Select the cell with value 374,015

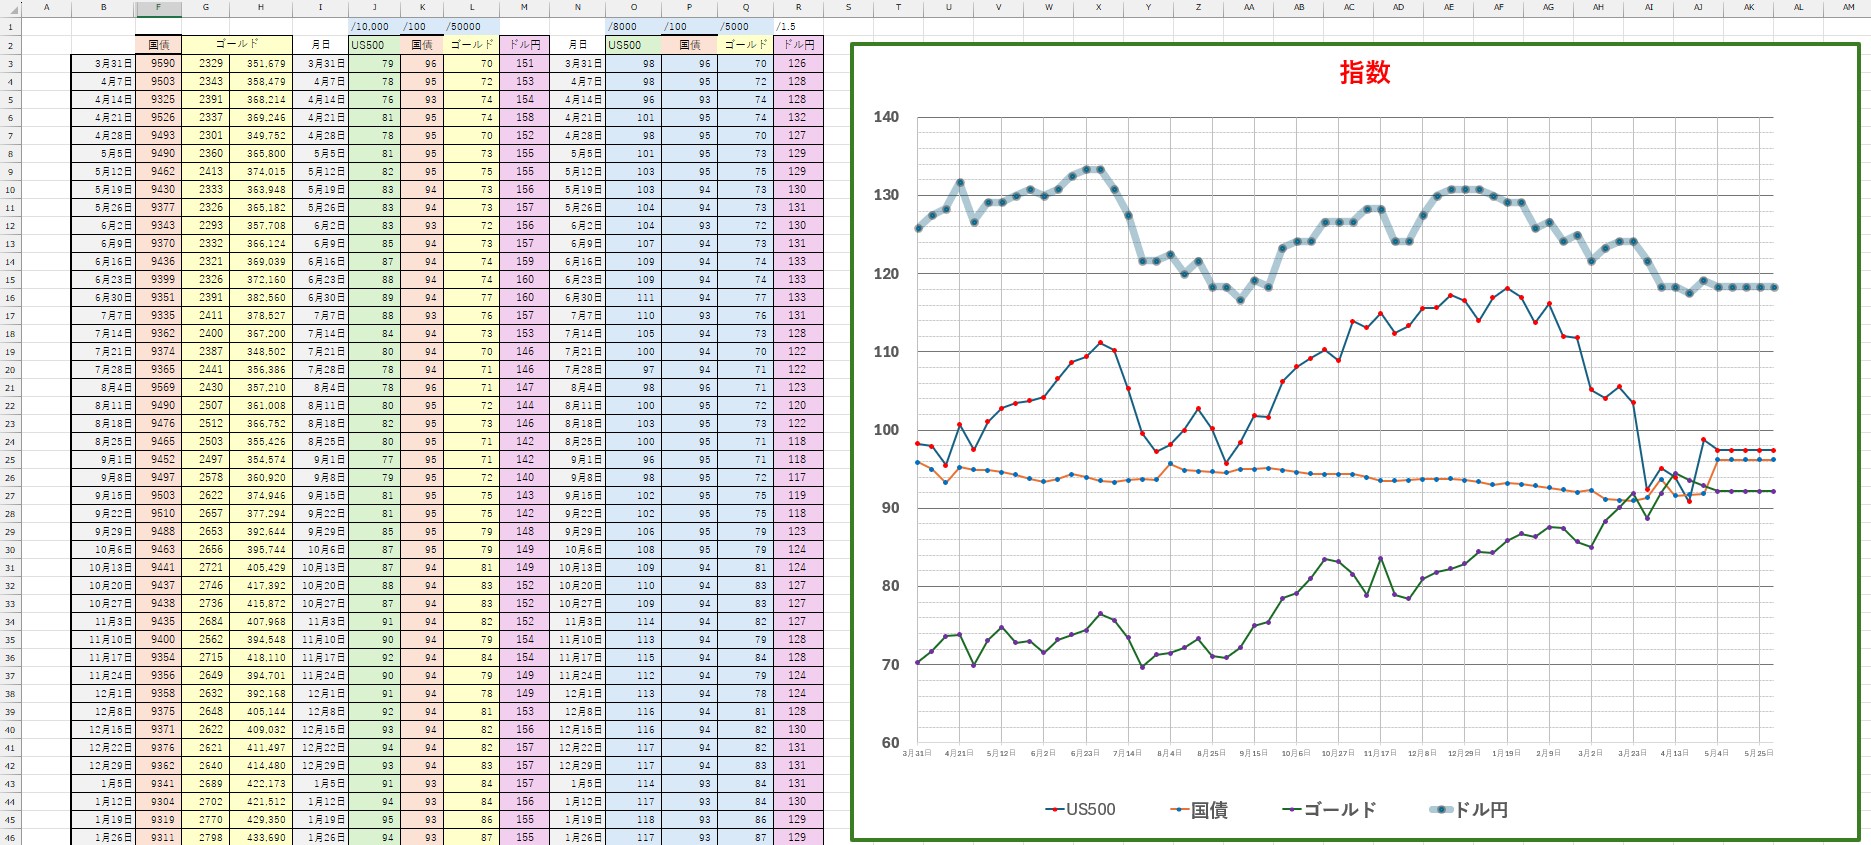tap(261, 171)
